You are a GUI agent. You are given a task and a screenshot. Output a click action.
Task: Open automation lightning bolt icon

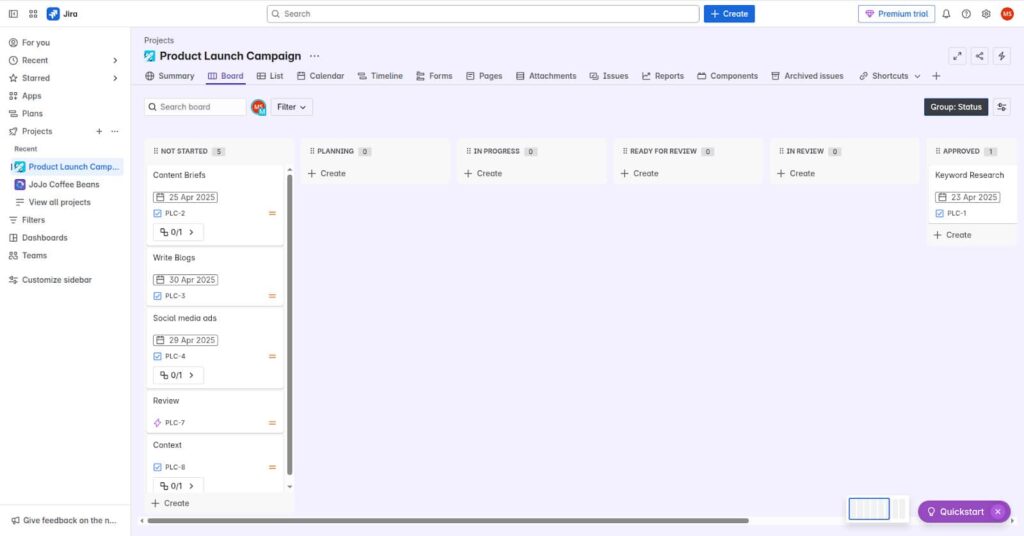1002,56
